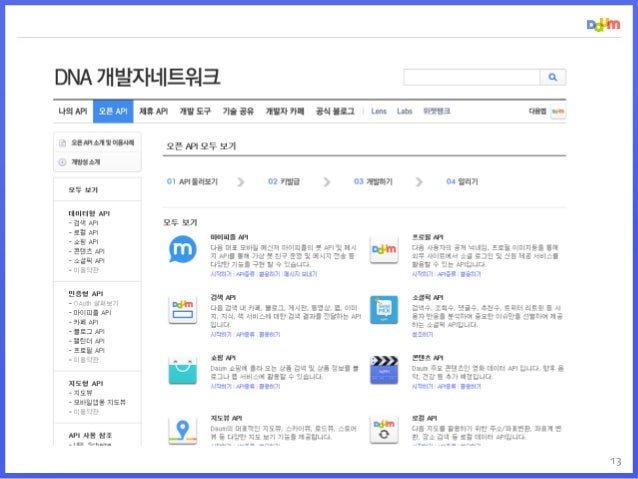Image resolution: width=638 pixels, height=479 pixels.
Task: Open the 지도뷰 API title in main list
Action: 226,418
